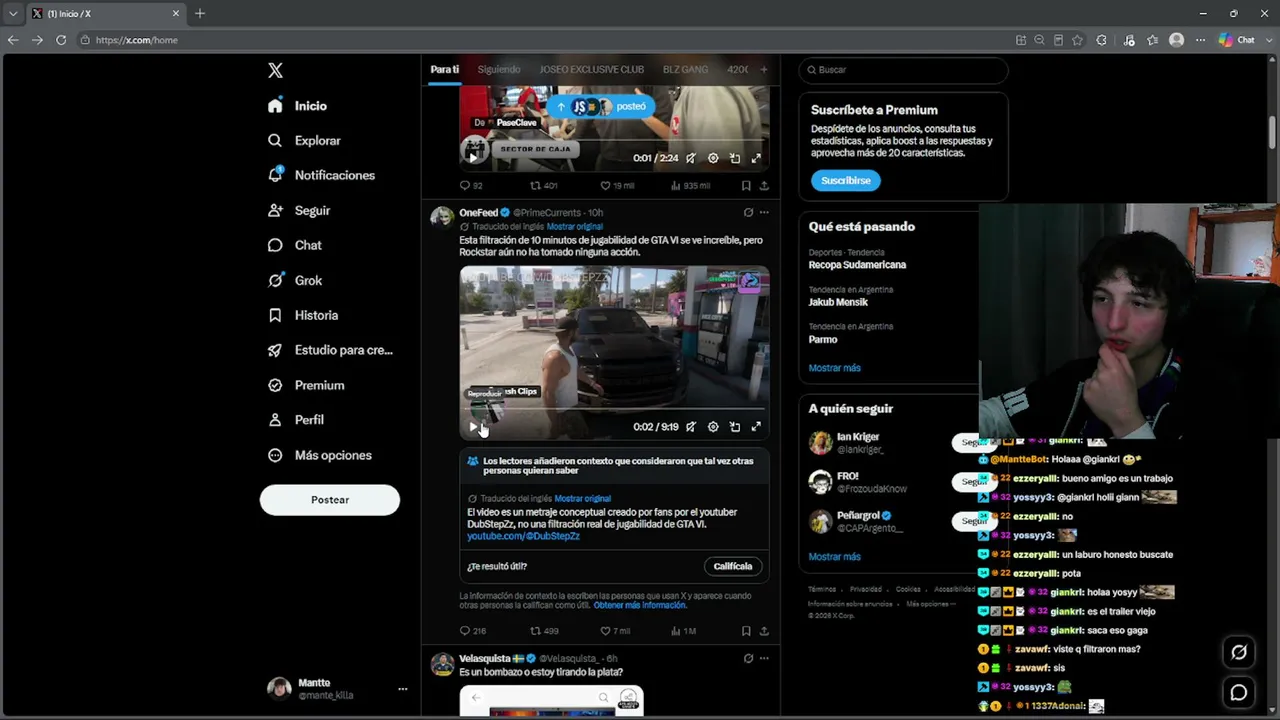Play the GTA VI video

473,427
